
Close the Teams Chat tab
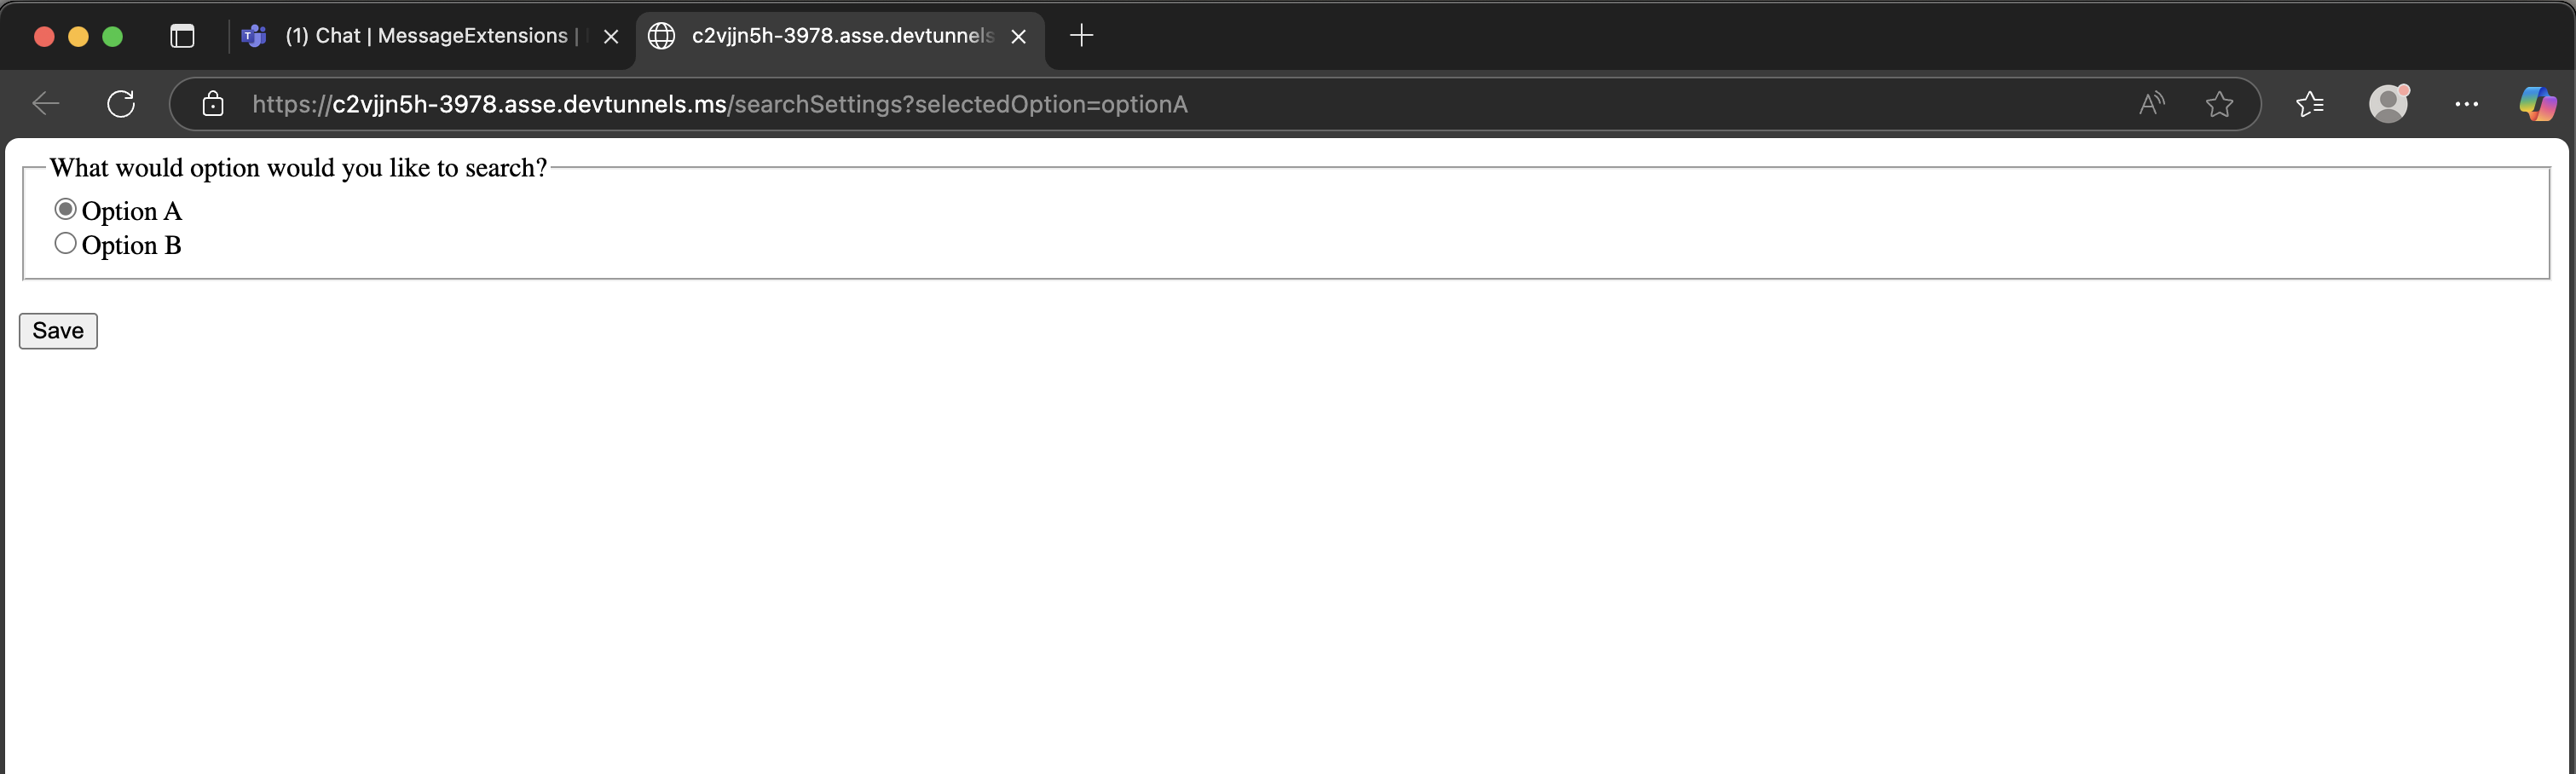point(611,37)
